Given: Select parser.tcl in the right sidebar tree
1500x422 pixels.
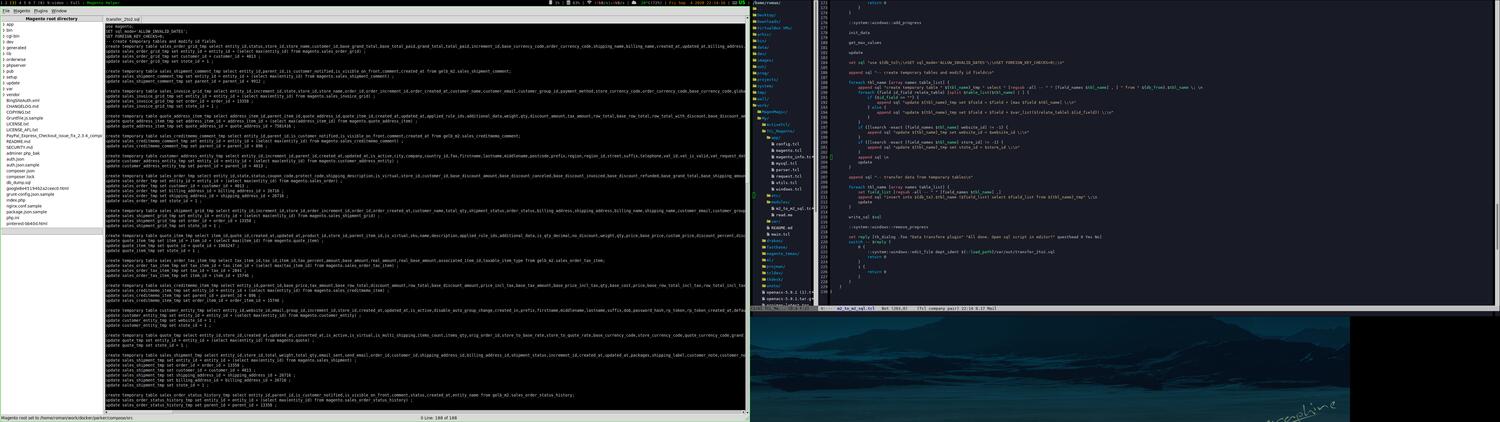Looking at the screenshot, I should pyautogui.click(x=788, y=170).
